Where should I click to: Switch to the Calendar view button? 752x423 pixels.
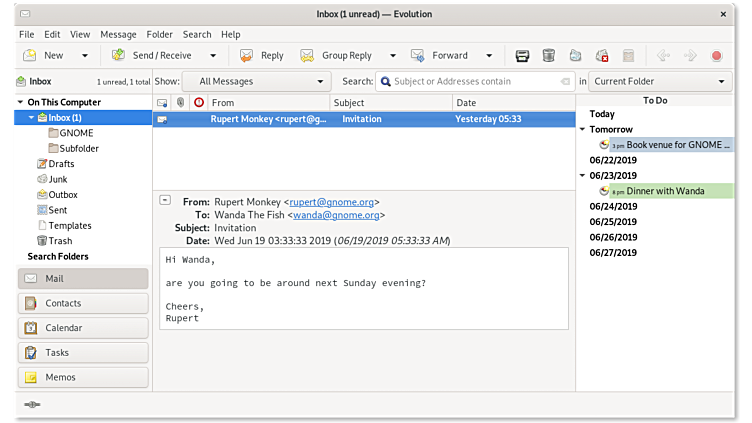83,328
